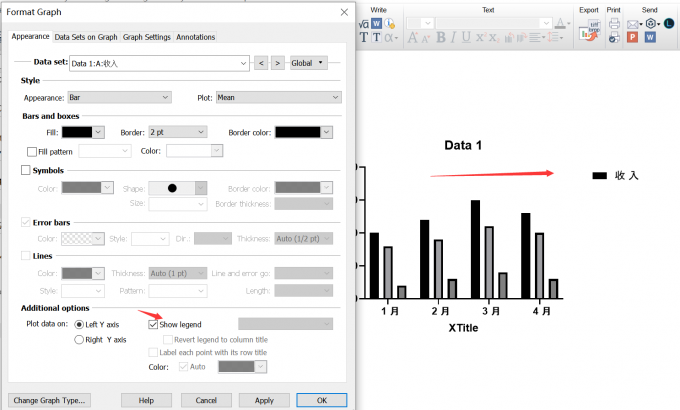Screen dimensions: 680x410
Task: Tick the Lines checkbox
Action: point(26,256)
